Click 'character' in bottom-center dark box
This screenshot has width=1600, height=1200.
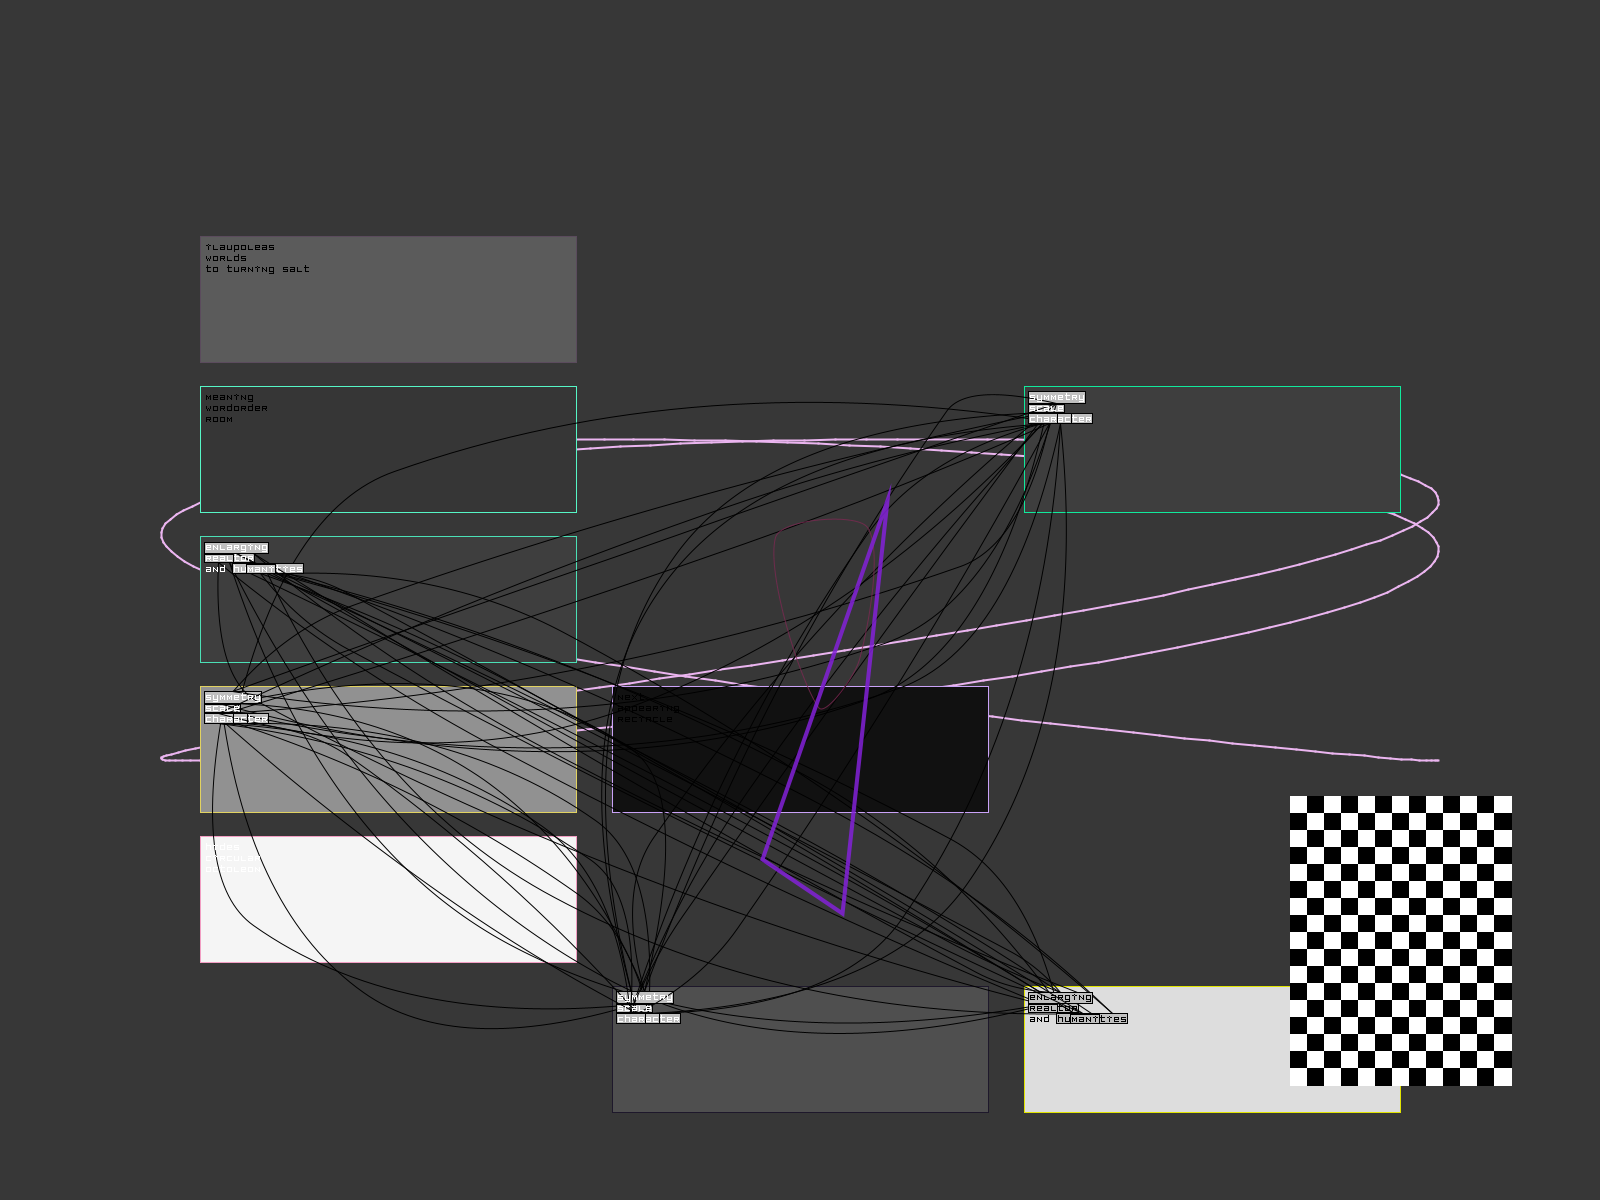coord(648,1019)
